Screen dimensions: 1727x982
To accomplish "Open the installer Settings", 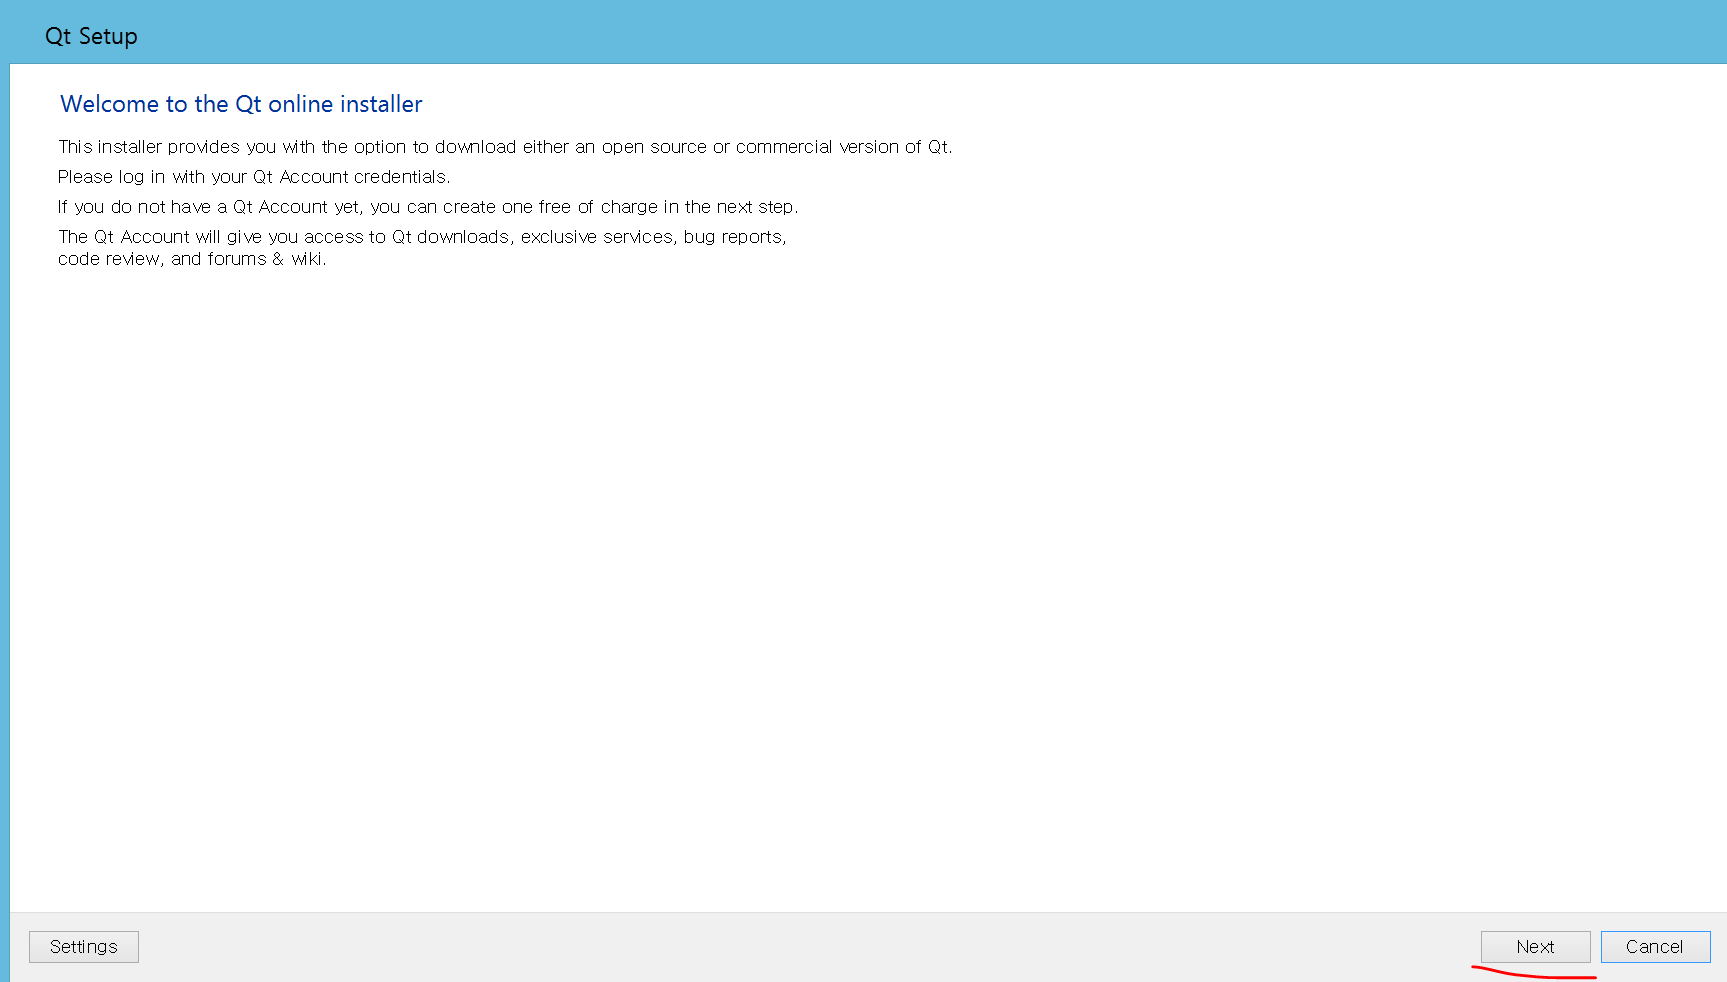I will [x=84, y=947].
